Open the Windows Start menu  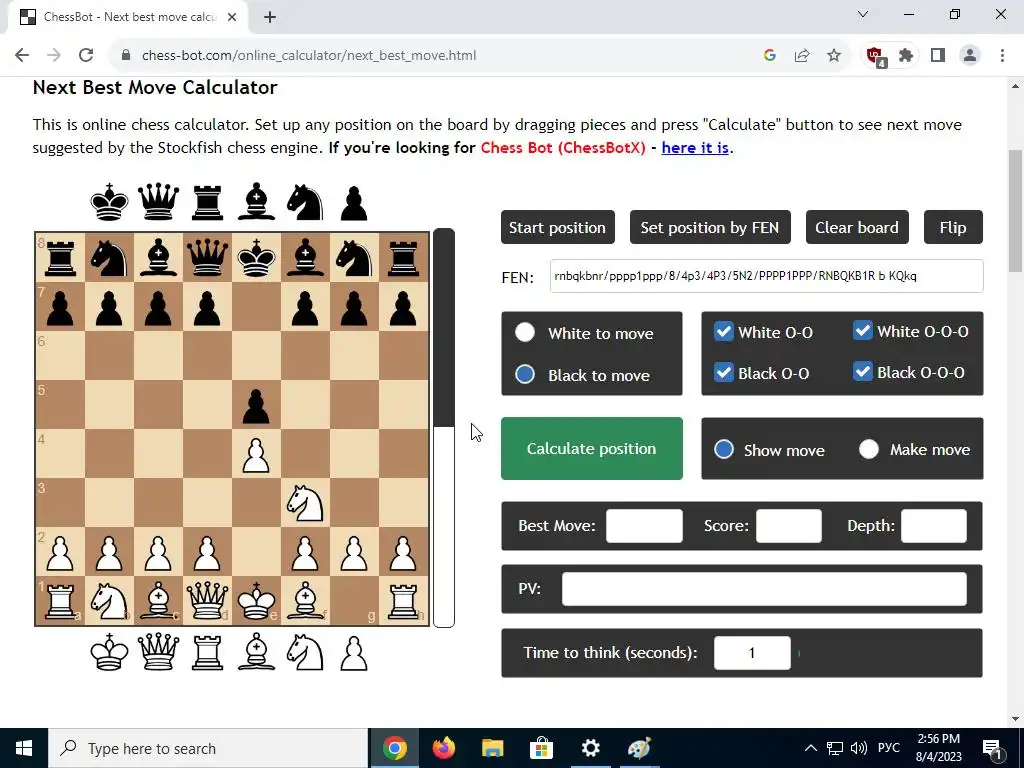point(24,748)
